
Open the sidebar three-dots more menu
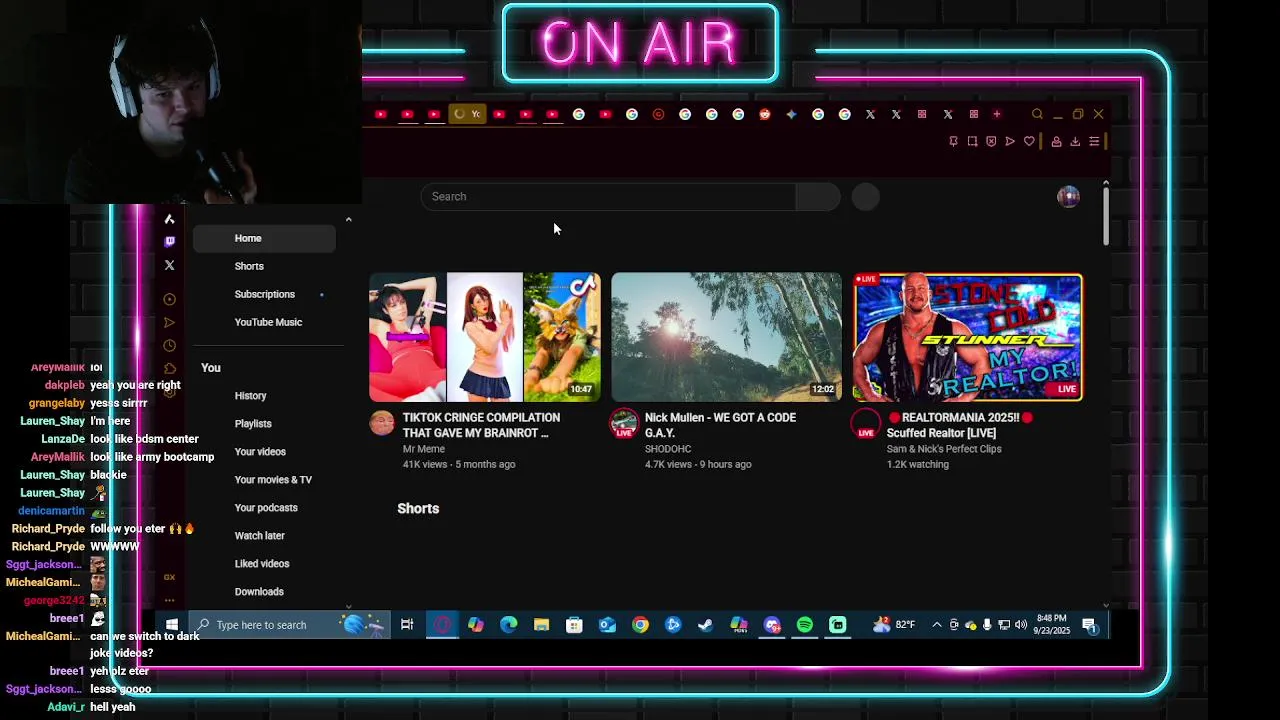pos(169,601)
